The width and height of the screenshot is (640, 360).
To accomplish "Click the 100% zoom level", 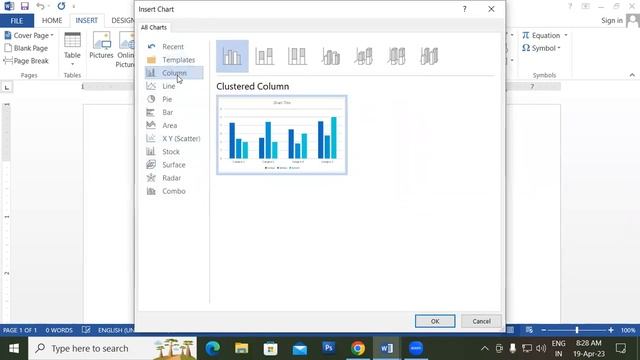I will click(x=628, y=330).
